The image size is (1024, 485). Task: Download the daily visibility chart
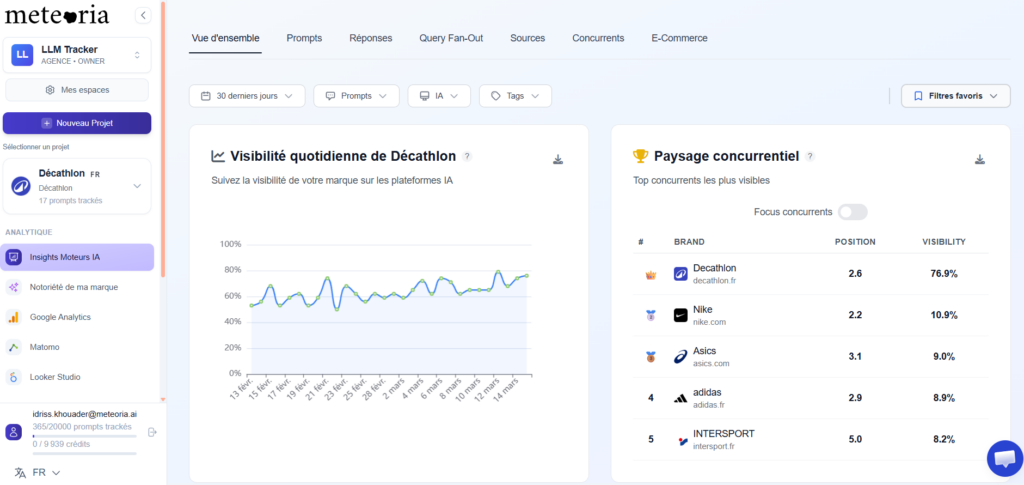(558, 159)
